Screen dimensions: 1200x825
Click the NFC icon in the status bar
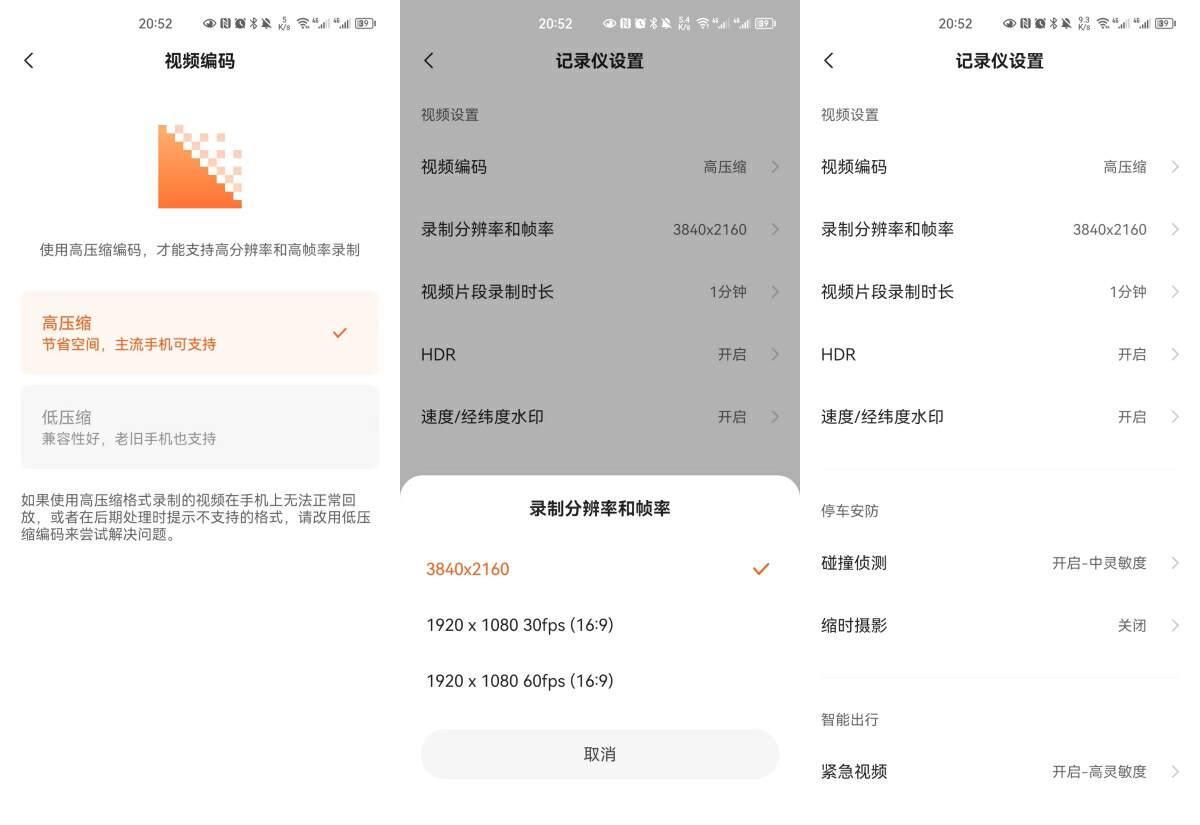(224, 23)
